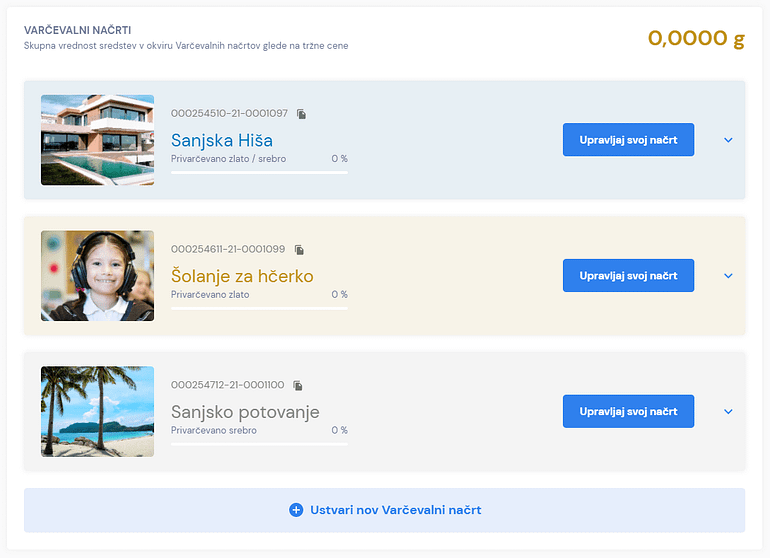Expand the Sanjsko potovanje plan chevron
This screenshot has width=770, height=558.
[728, 412]
